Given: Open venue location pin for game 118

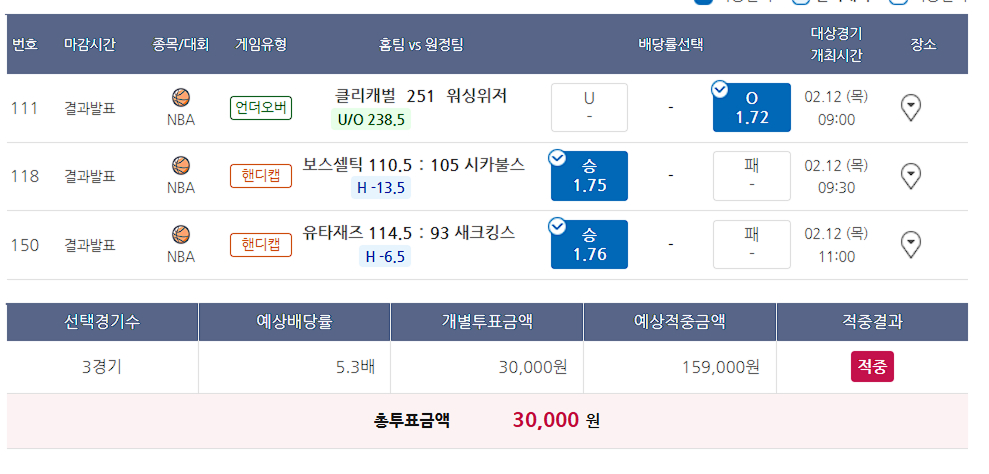Looking at the screenshot, I should point(910,176).
